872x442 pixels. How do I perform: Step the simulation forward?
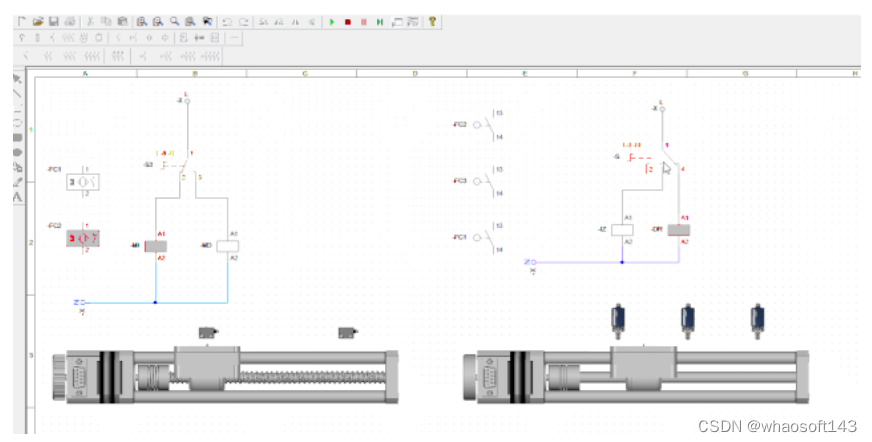pos(380,22)
